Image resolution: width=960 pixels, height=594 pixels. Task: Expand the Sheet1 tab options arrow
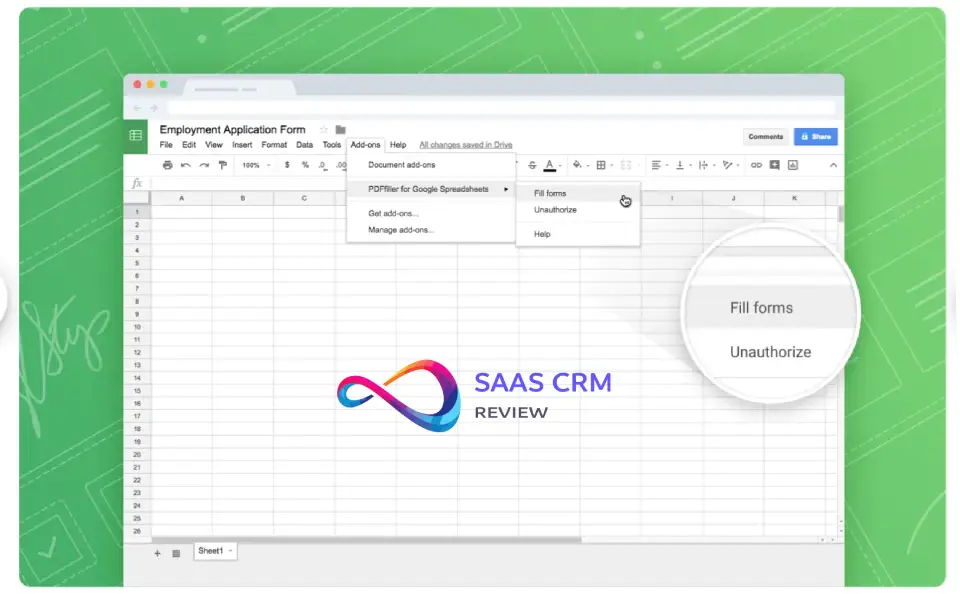pos(230,551)
